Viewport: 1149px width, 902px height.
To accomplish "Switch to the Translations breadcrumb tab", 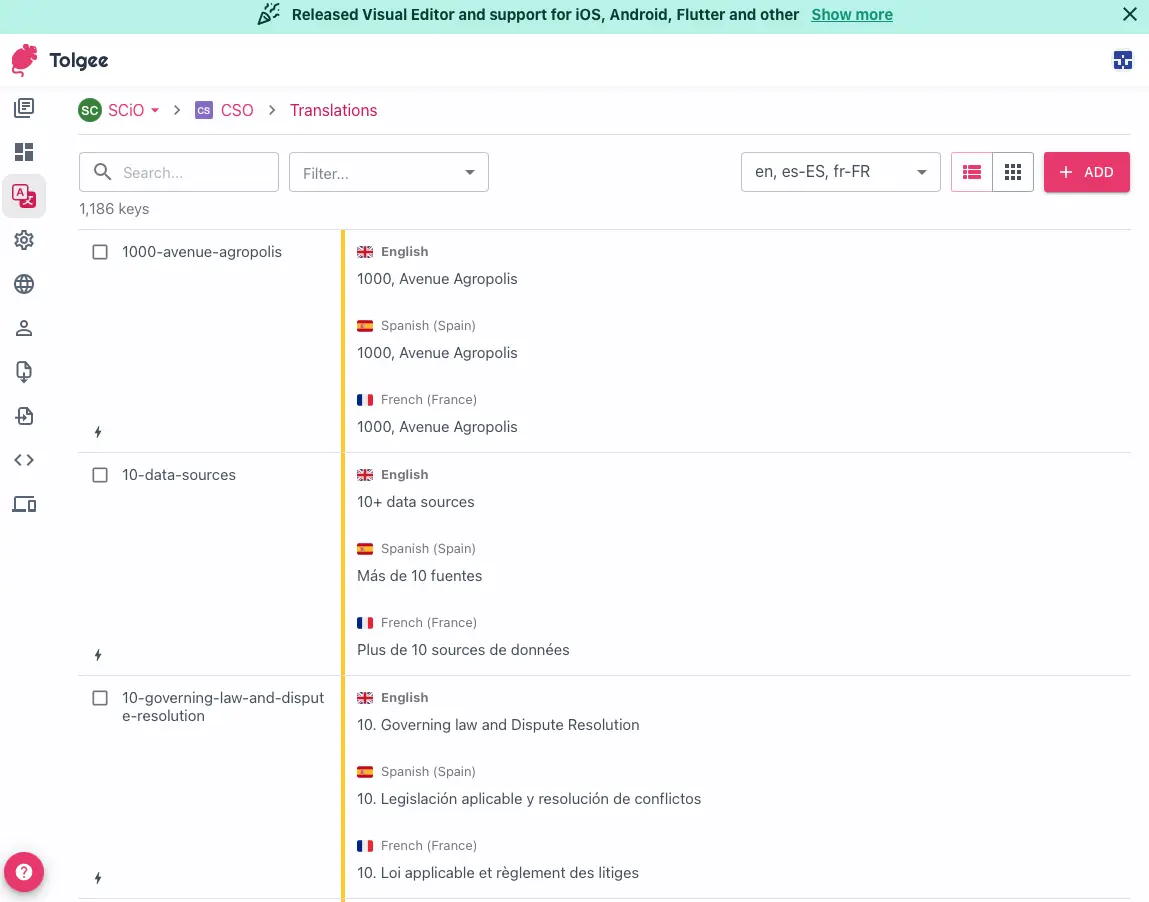I will (333, 110).
